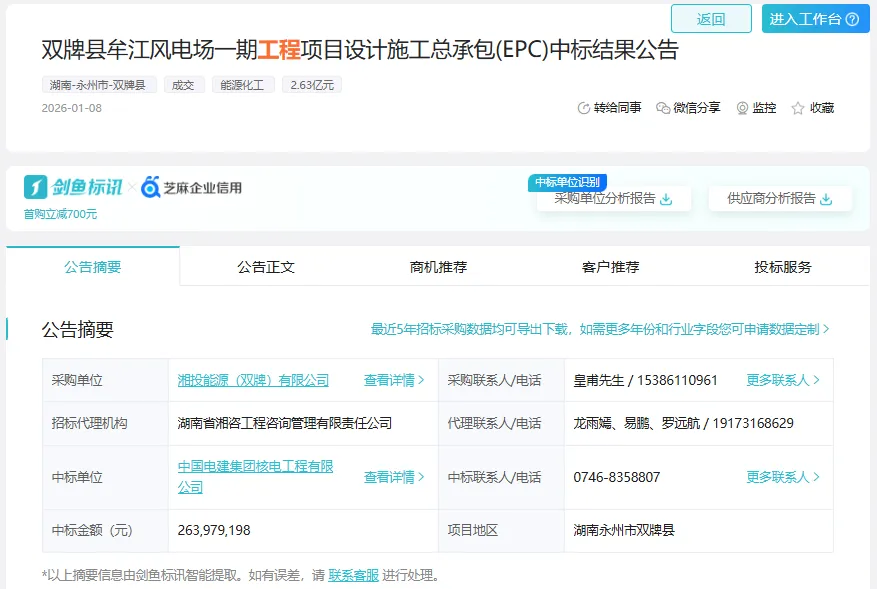Open the 投标服务 tab

coord(783,267)
